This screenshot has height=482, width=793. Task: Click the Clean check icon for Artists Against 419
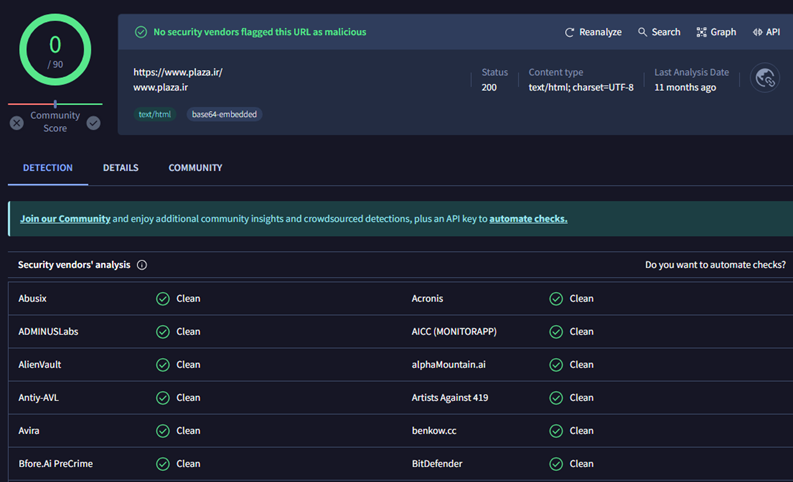point(556,398)
